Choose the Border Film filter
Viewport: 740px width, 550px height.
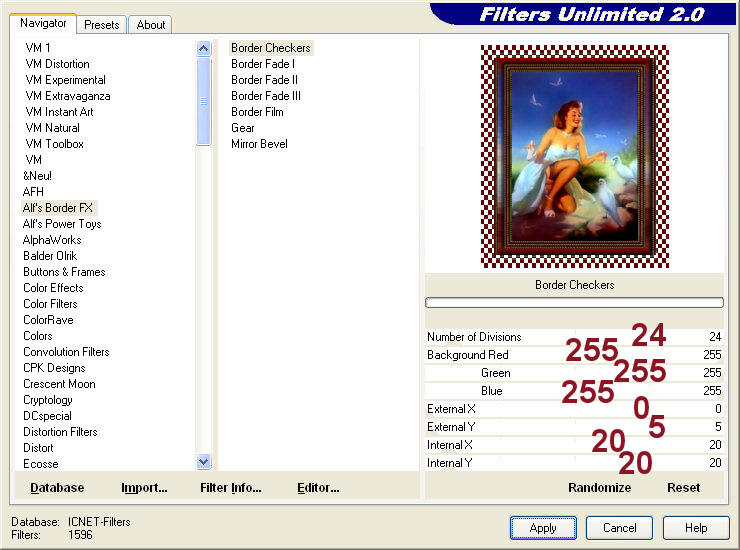click(x=257, y=112)
